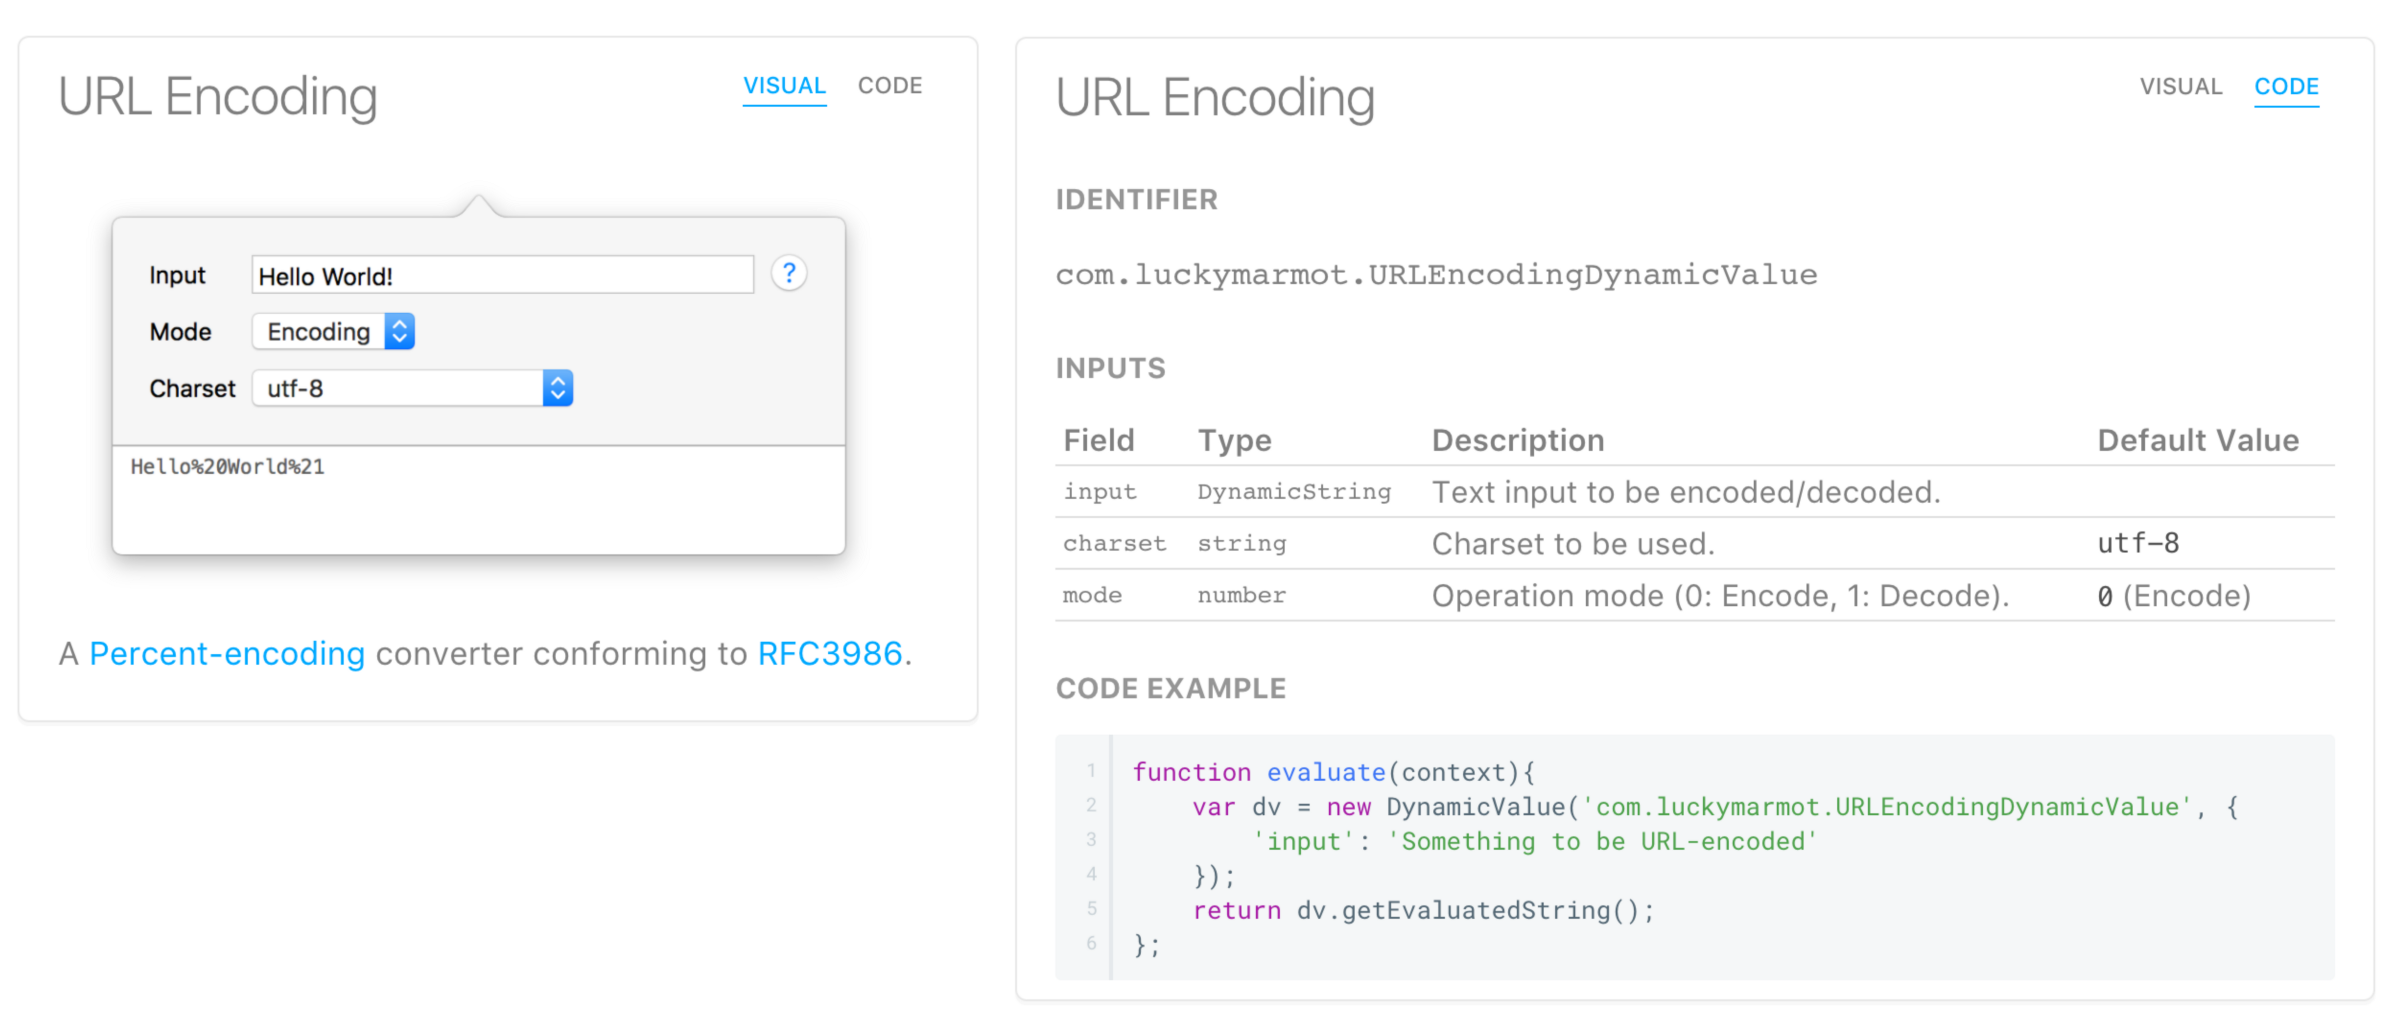The width and height of the screenshot is (2400, 1024).
Task: Select VISUAL tab in right panel
Action: pyautogui.click(x=2180, y=87)
